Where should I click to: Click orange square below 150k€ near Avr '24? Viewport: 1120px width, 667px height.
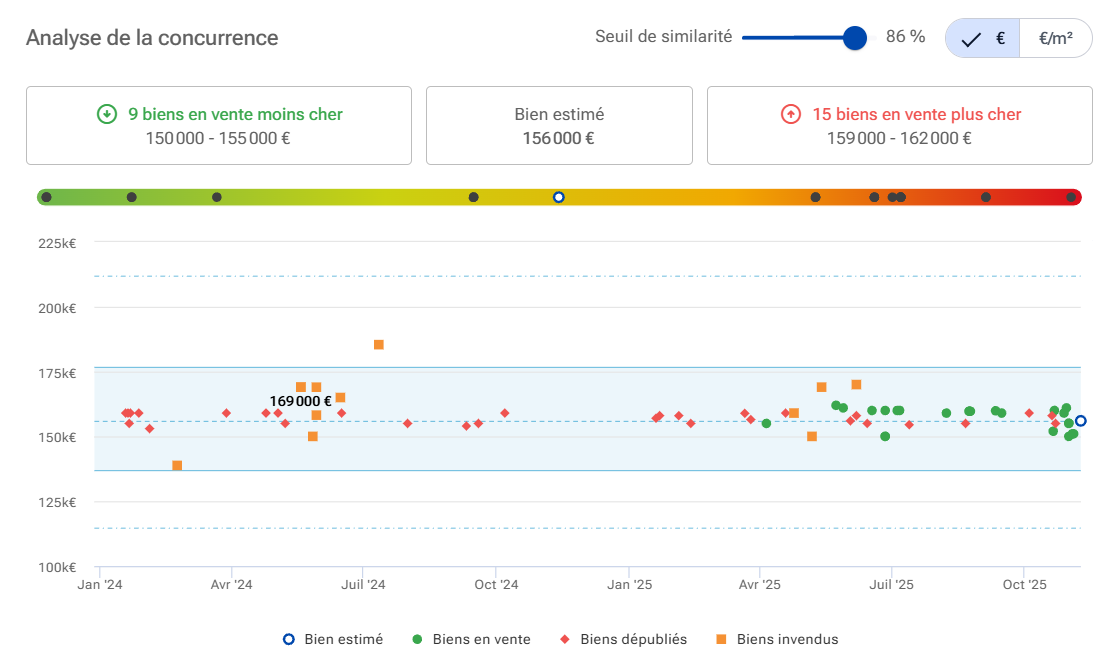pyautogui.click(x=177, y=466)
